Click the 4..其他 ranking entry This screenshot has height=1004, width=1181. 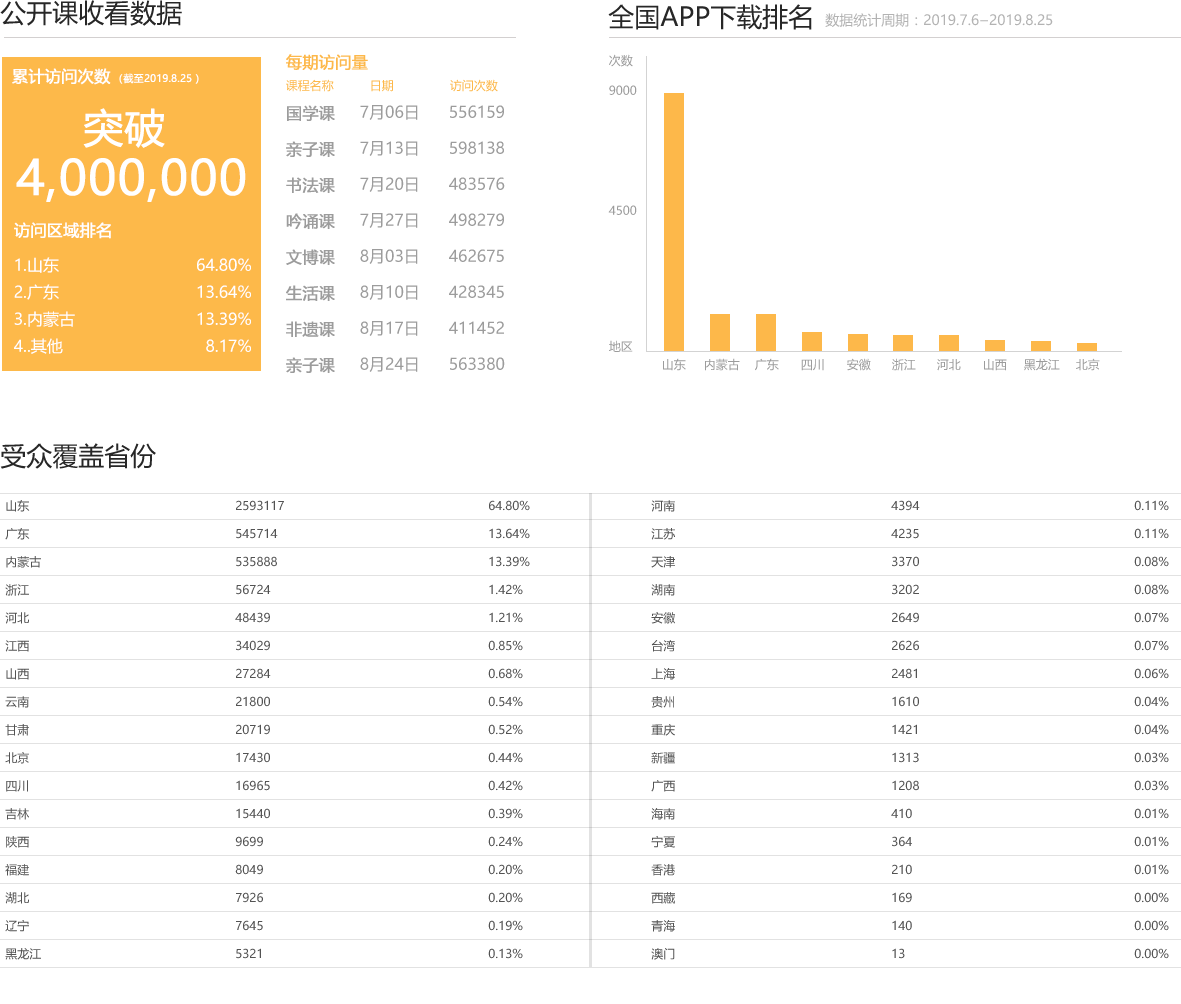pyautogui.click(x=39, y=346)
